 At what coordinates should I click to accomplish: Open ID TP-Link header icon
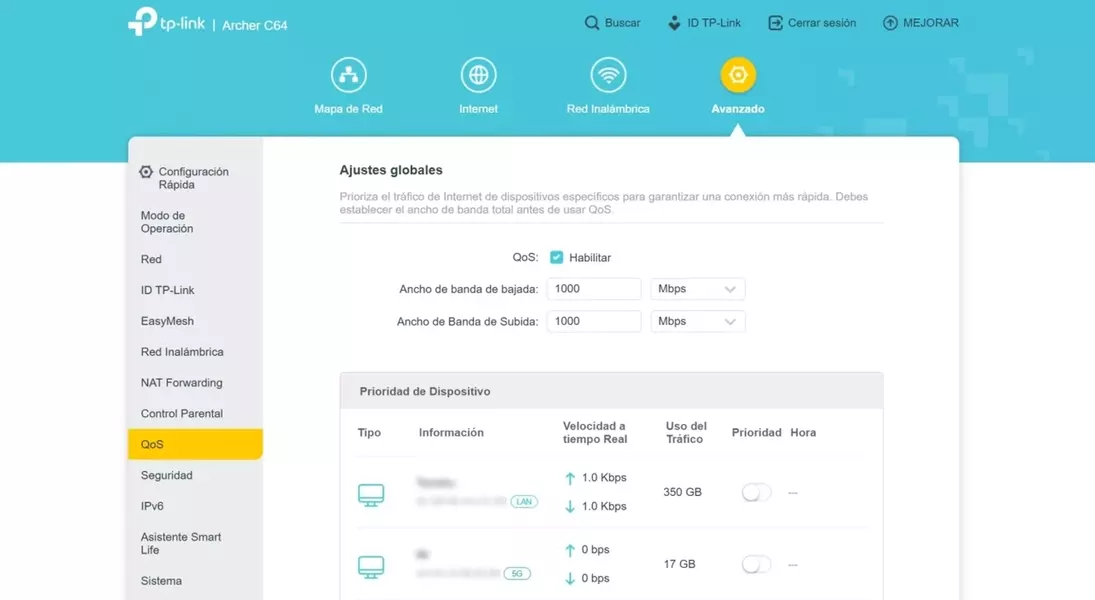[674, 23]
